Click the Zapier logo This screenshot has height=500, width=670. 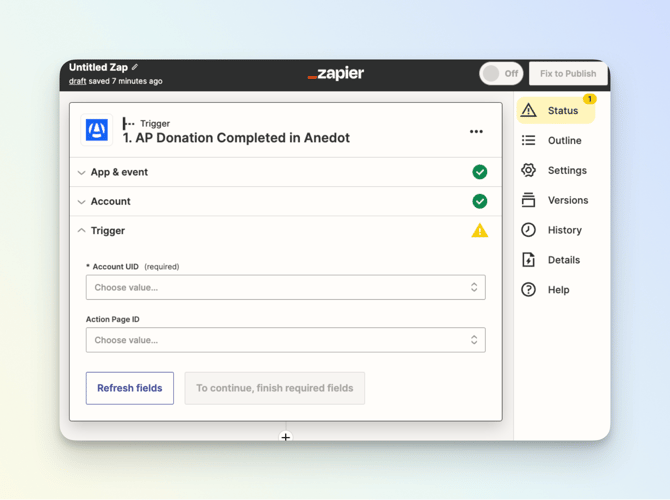336,74
